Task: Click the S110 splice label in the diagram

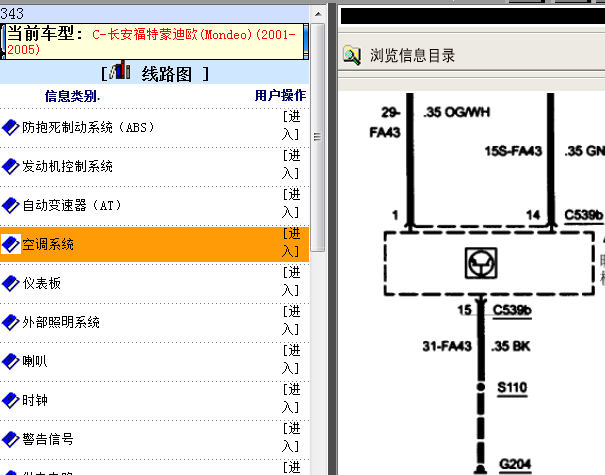Action: click(x=512, y=387)
